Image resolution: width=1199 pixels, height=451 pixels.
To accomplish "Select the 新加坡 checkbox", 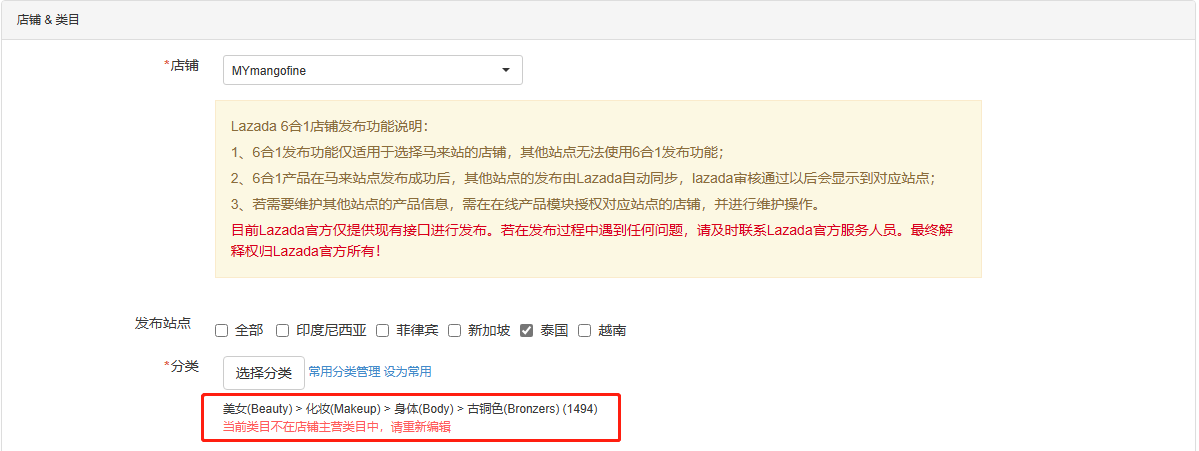I will [x=454, y=331].
